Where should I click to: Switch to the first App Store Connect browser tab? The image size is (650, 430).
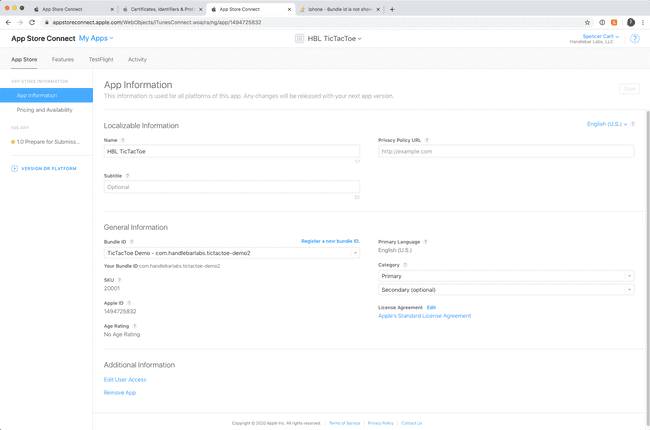click(x=73, y=9)
